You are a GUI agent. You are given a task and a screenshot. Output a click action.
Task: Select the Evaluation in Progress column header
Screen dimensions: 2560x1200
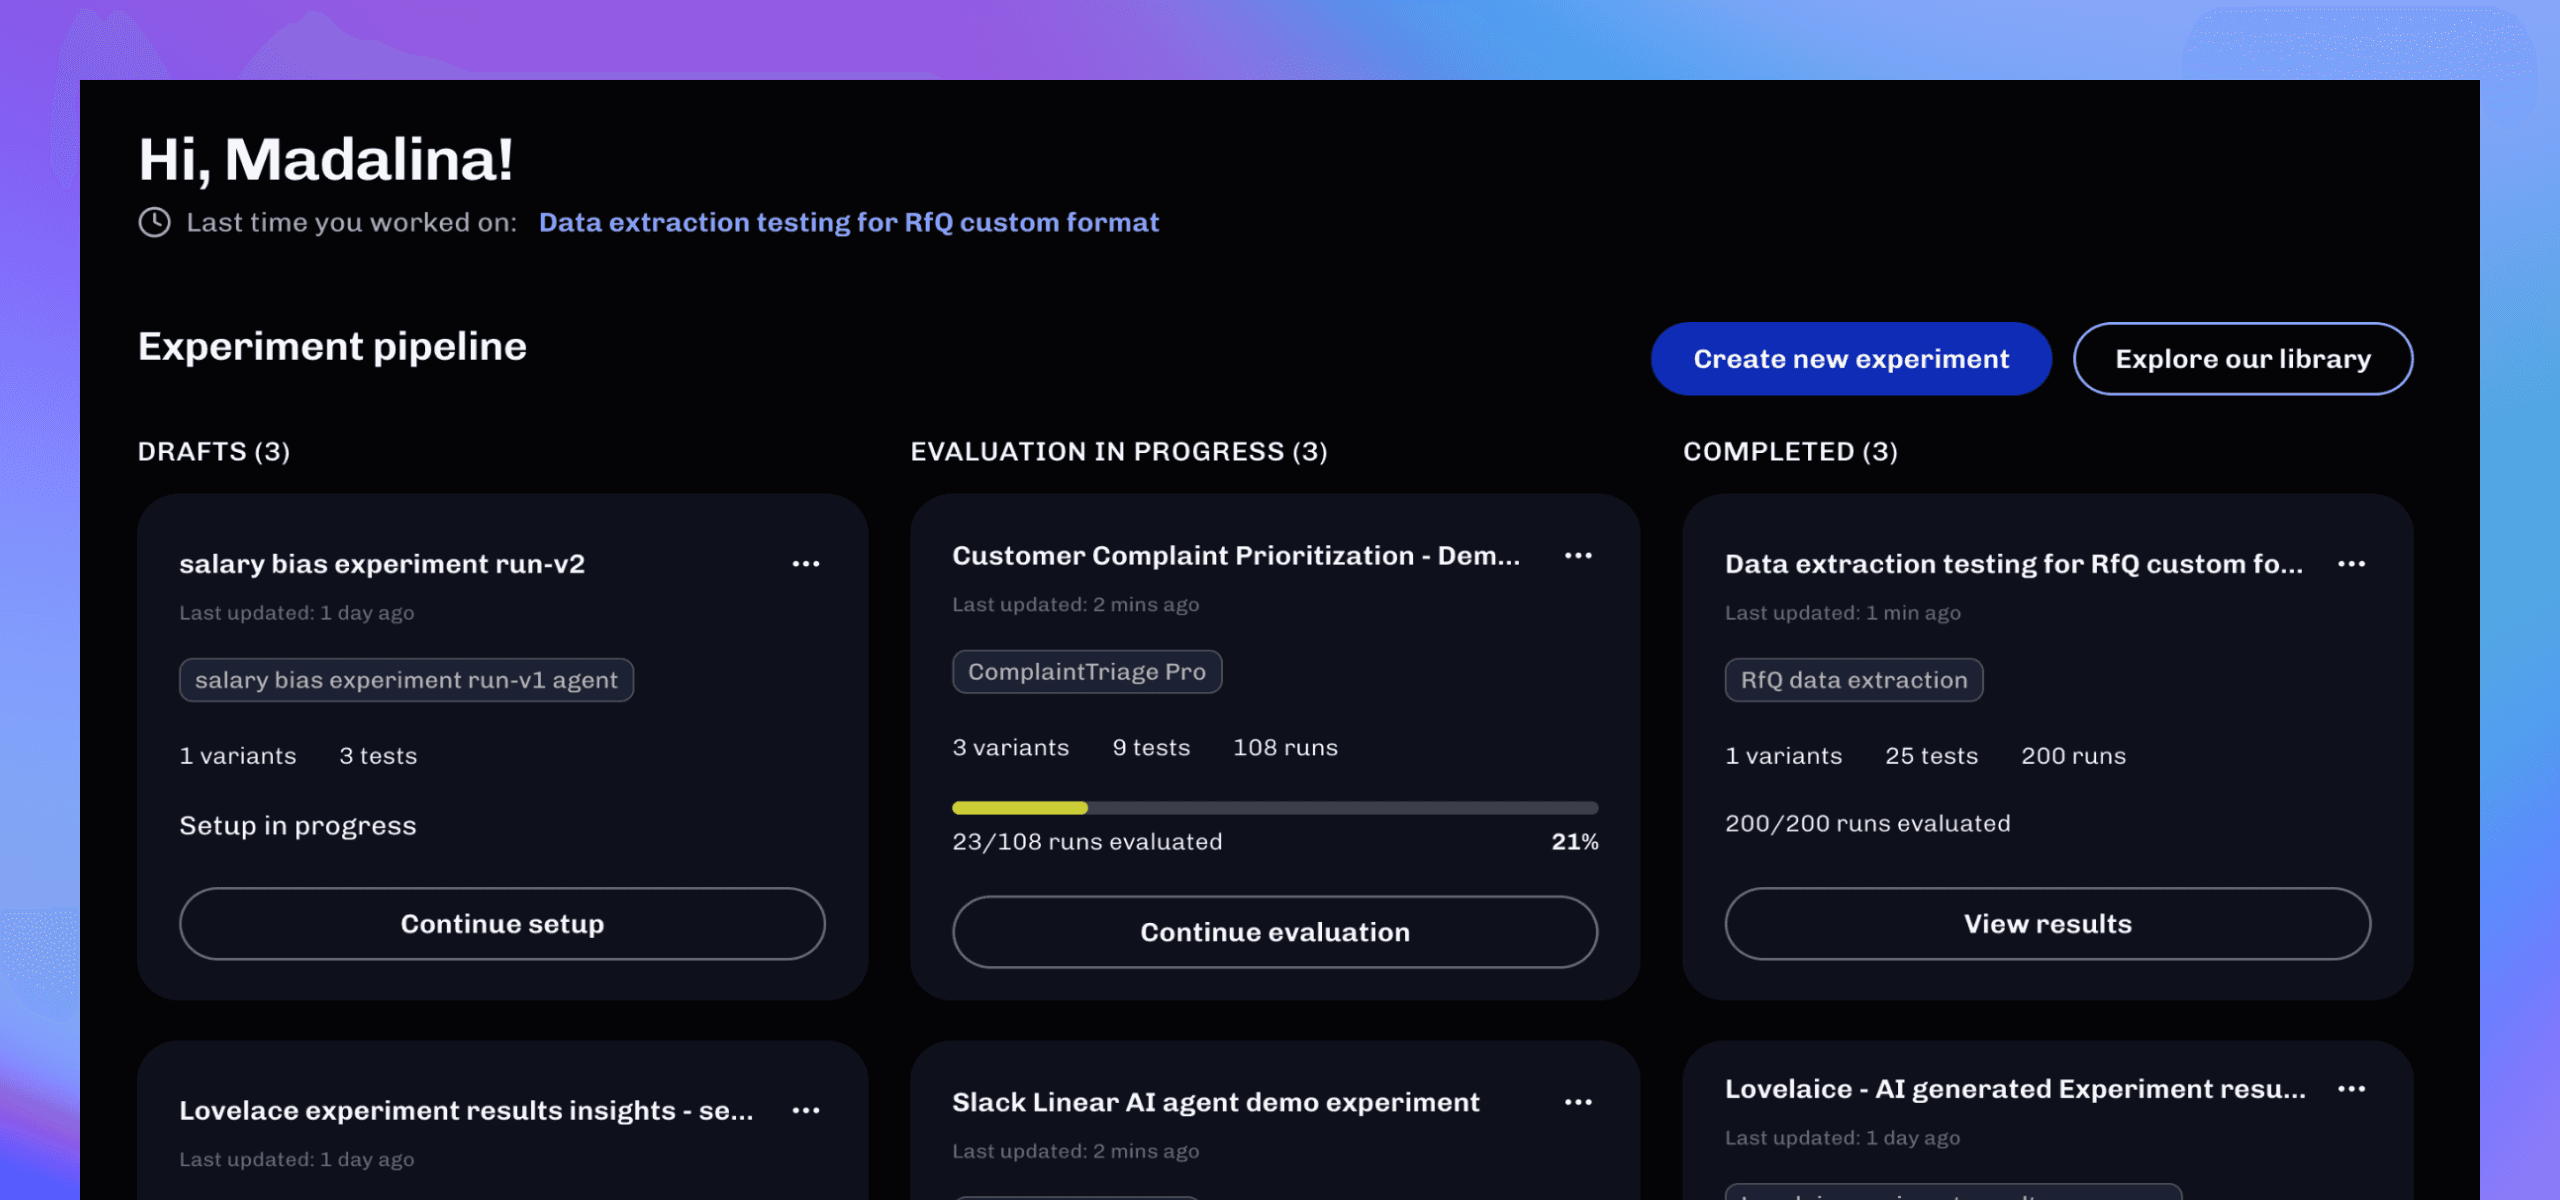click(x=1118, y=452)
